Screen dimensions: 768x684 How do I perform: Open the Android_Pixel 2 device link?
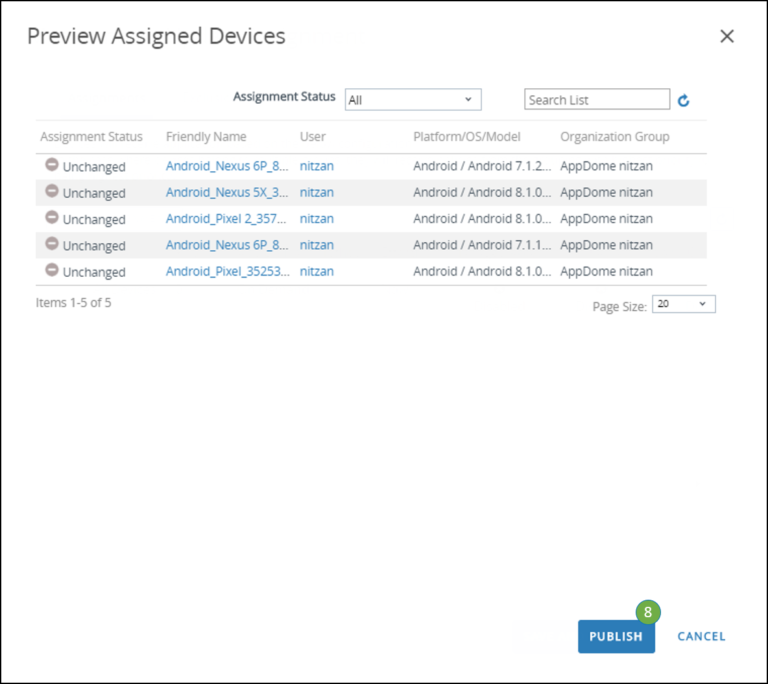click(x=227, y=218)
